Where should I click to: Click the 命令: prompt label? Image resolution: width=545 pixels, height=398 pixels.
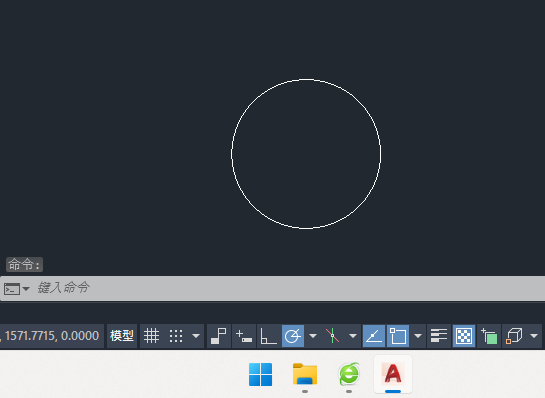[x=24, y=265]
